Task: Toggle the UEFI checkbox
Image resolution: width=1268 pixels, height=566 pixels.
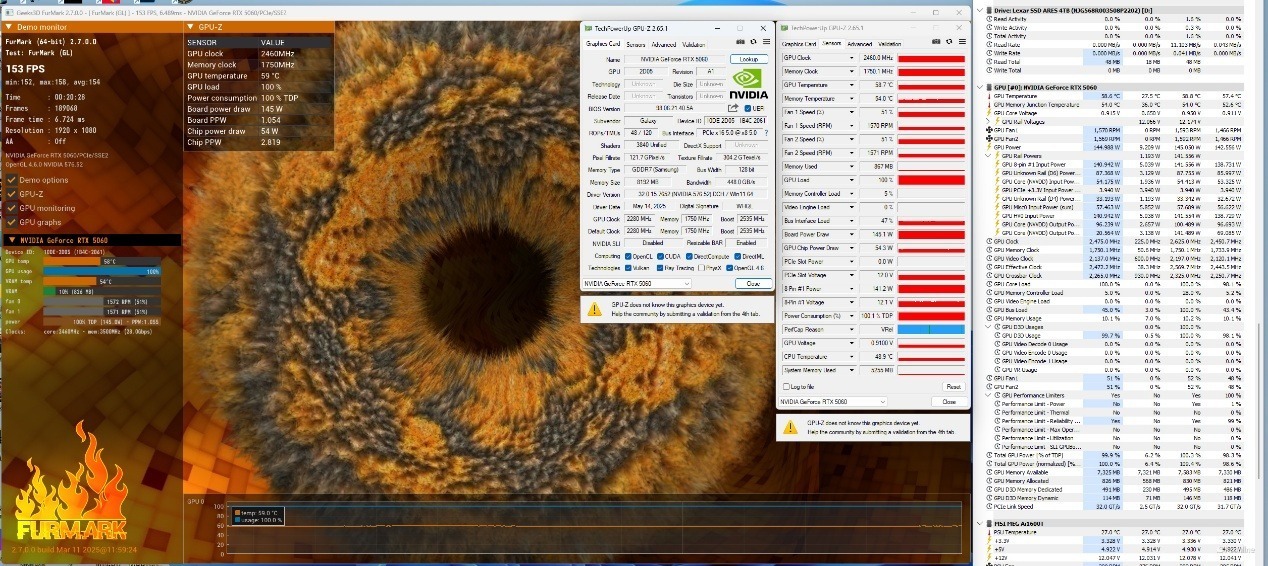Action: [746, 108]
